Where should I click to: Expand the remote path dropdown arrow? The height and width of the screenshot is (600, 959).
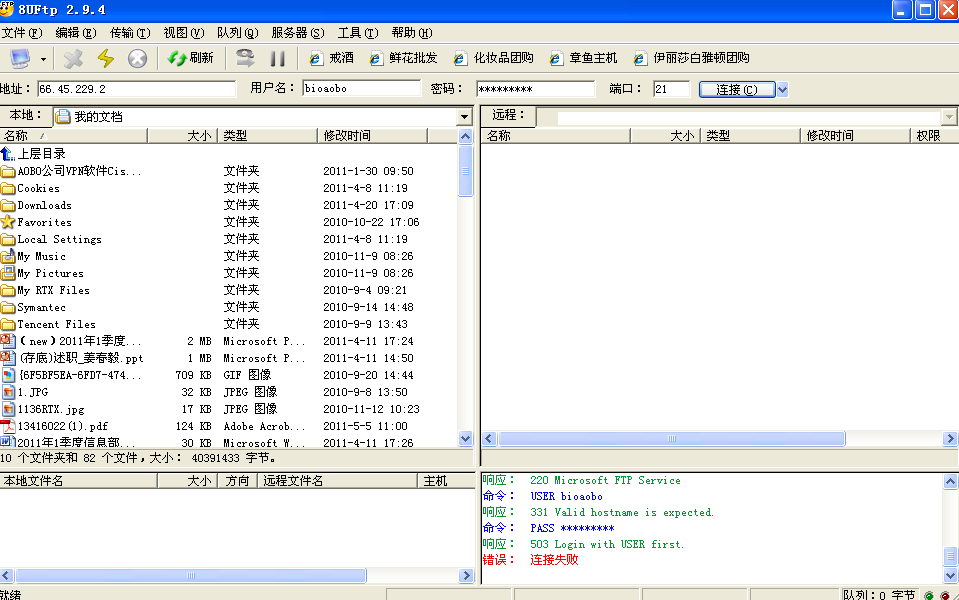click(x=949, y=116)
